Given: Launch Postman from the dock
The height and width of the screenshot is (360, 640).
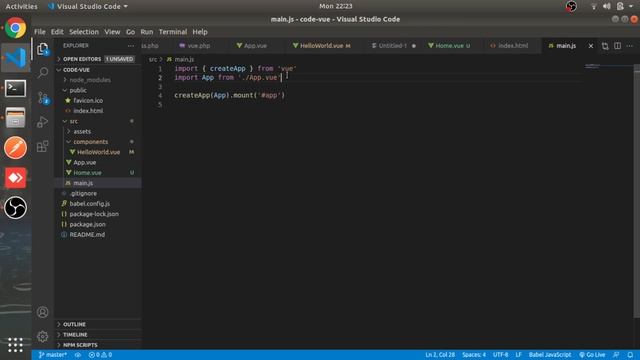Looking at the screenshot, I should (x=16, y=148).
